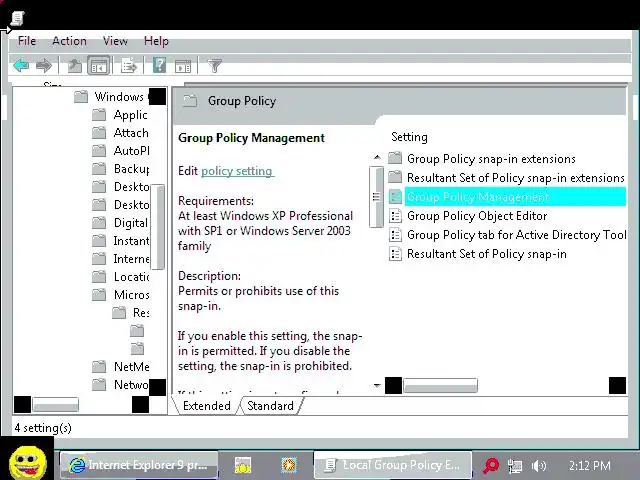Screen dimensions: 640x480
Task: Select the Micros folder tree item
Action: pyautogui.click(x=121, y=295)
